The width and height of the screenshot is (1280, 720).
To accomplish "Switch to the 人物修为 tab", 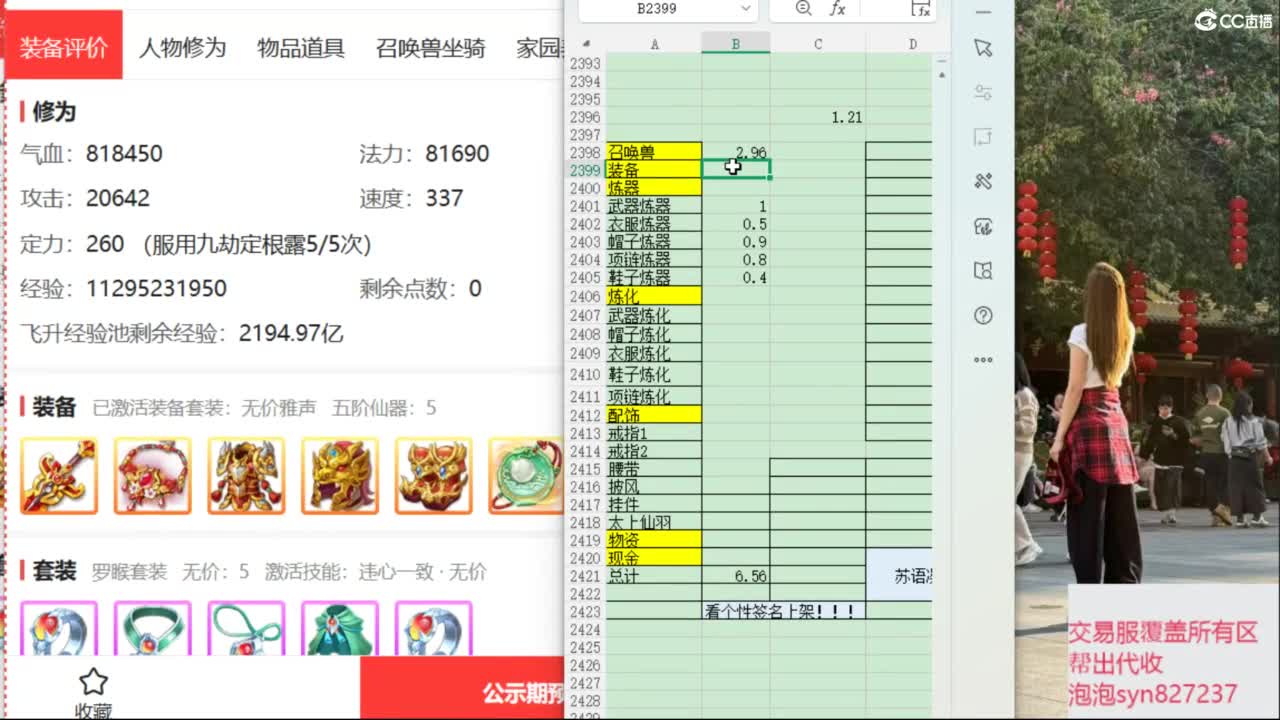I will 182,47.
